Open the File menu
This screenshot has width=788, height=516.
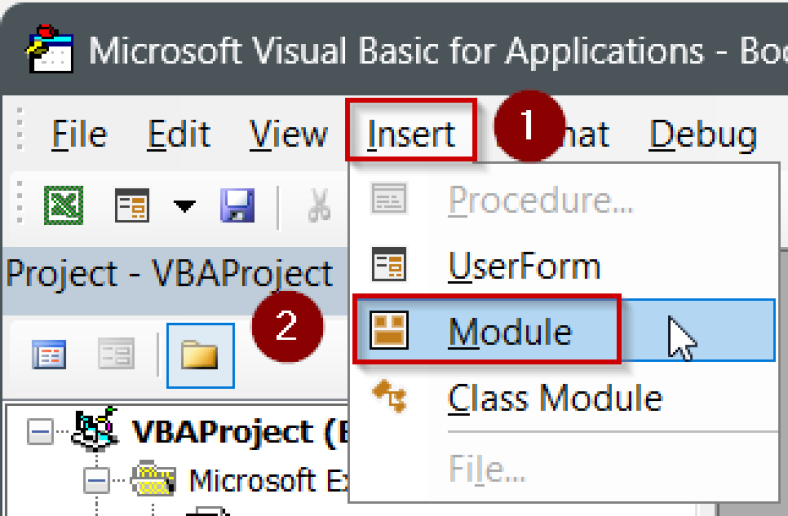(78, 134)
